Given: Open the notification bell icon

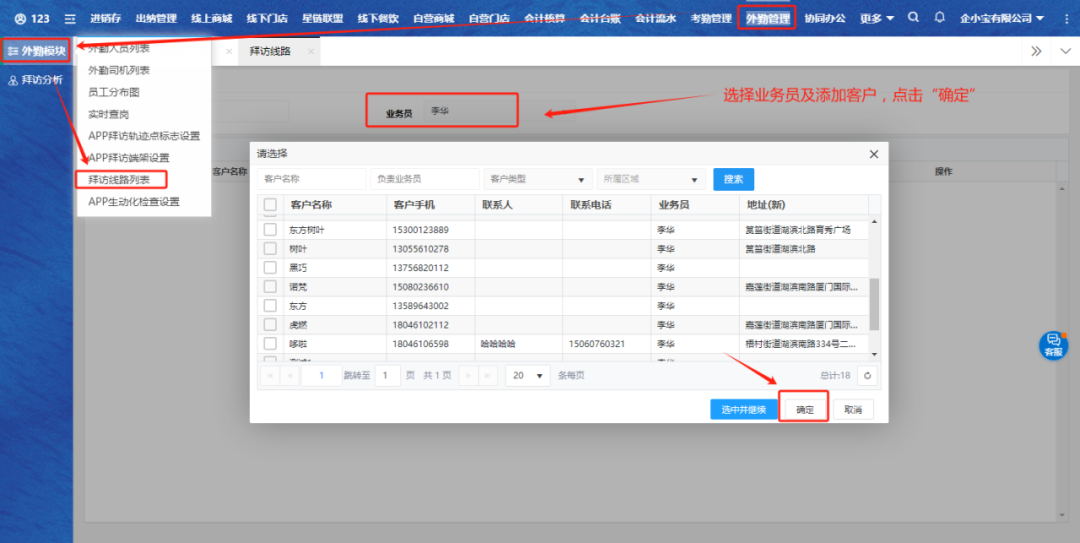Looking at the screenshot, I should coord(939,18).
